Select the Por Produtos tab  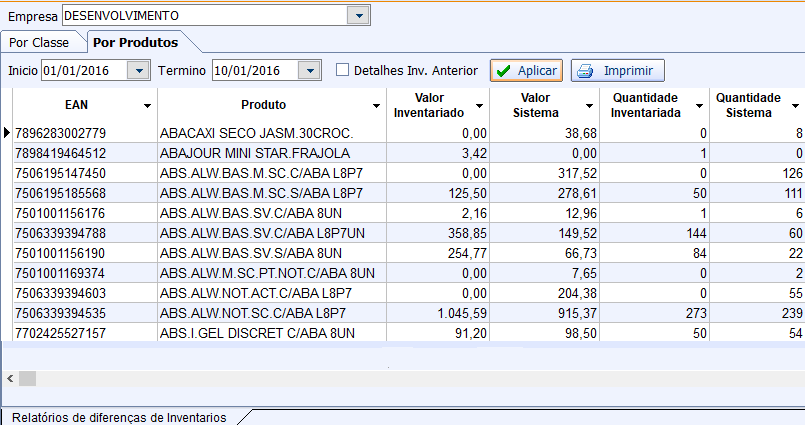point(135,43)
